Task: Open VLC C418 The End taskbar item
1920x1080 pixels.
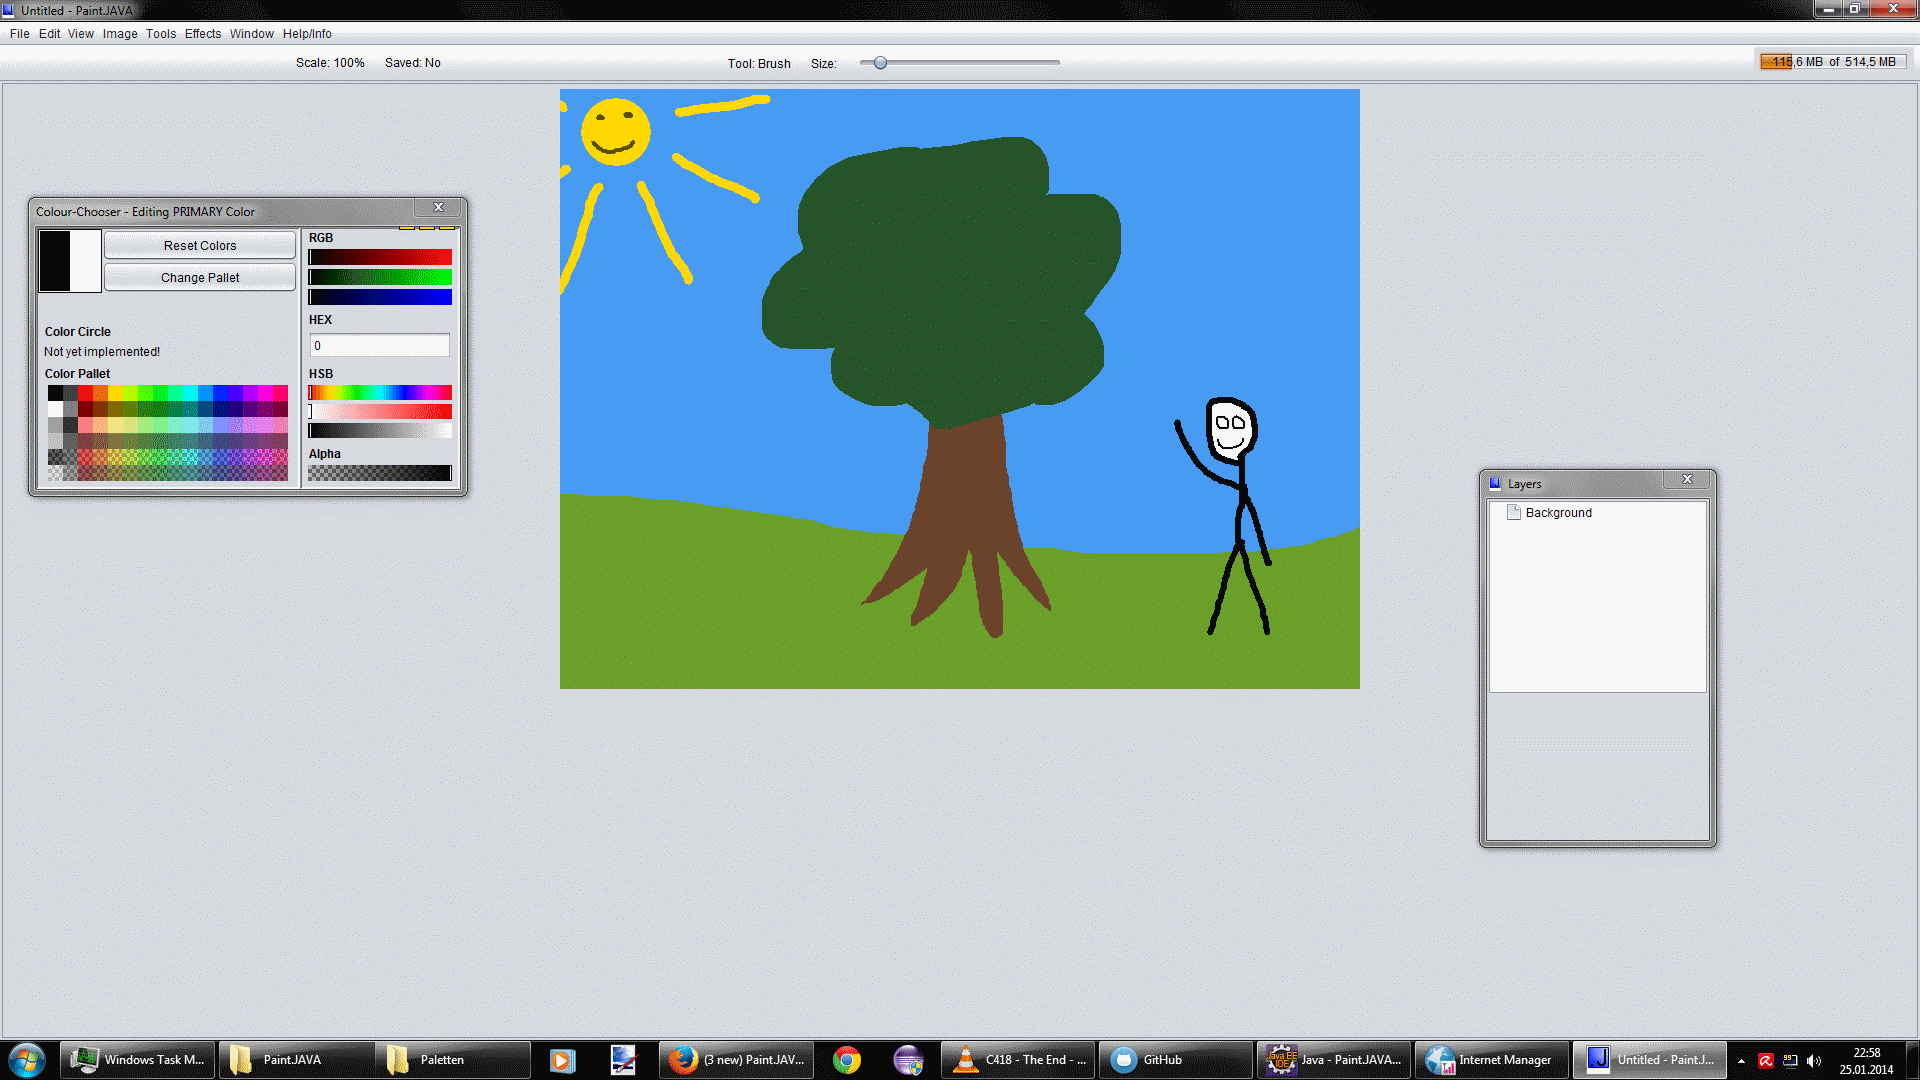Action: point(1017,1059)
